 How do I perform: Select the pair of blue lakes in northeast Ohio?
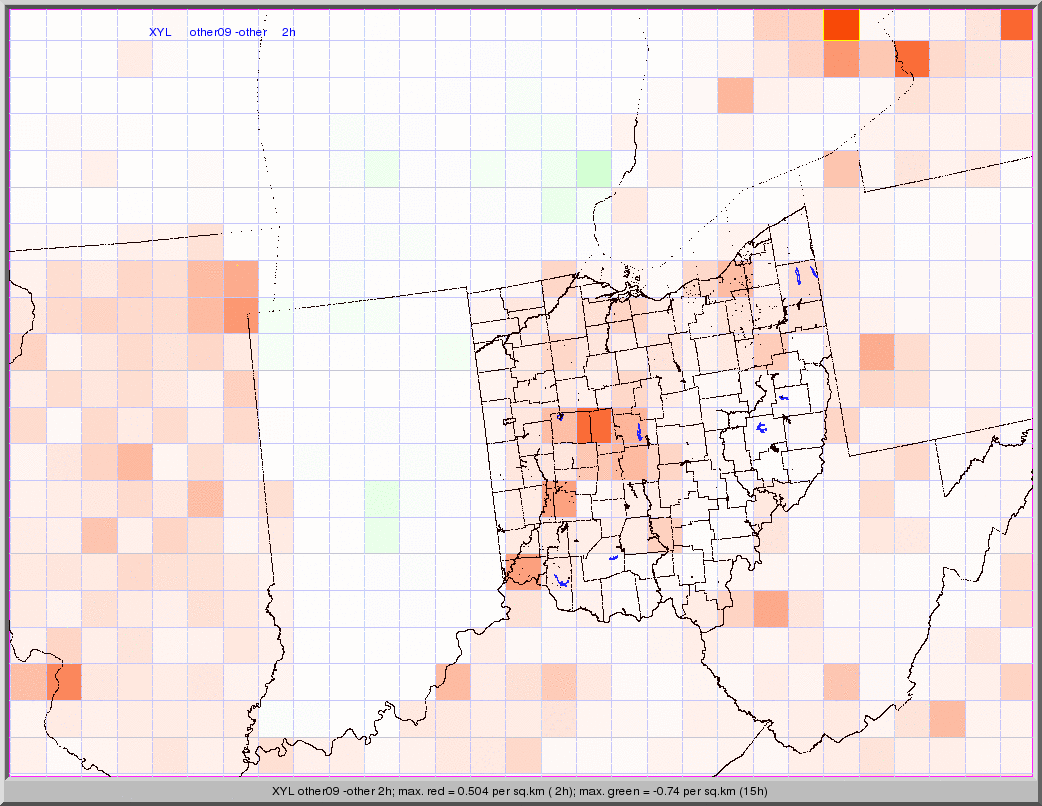pyautogui.click(x=806, y=273)
